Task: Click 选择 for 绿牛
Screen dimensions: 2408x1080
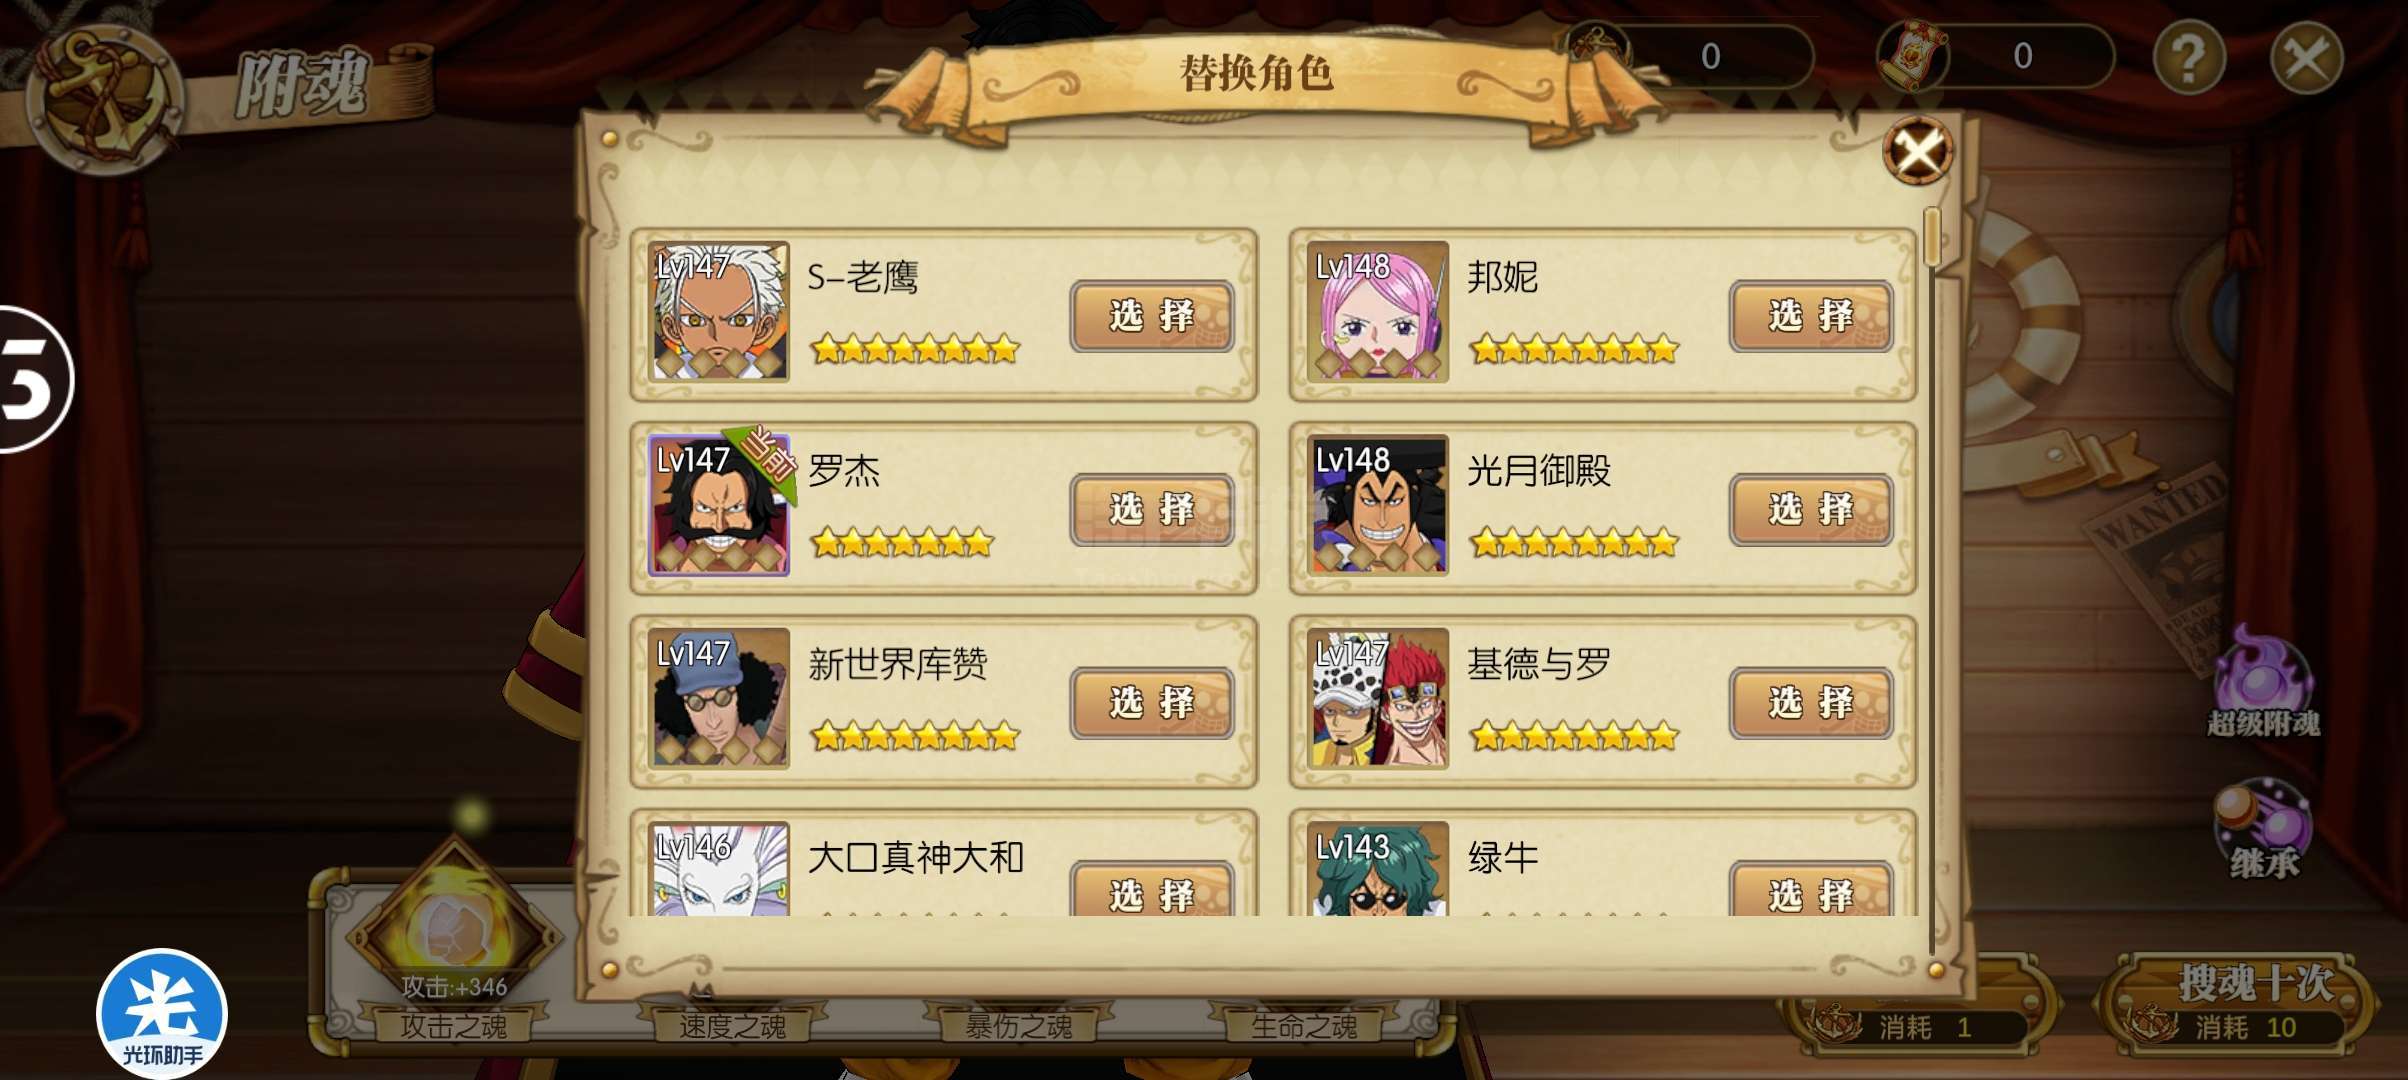Action: [1811, 889]
